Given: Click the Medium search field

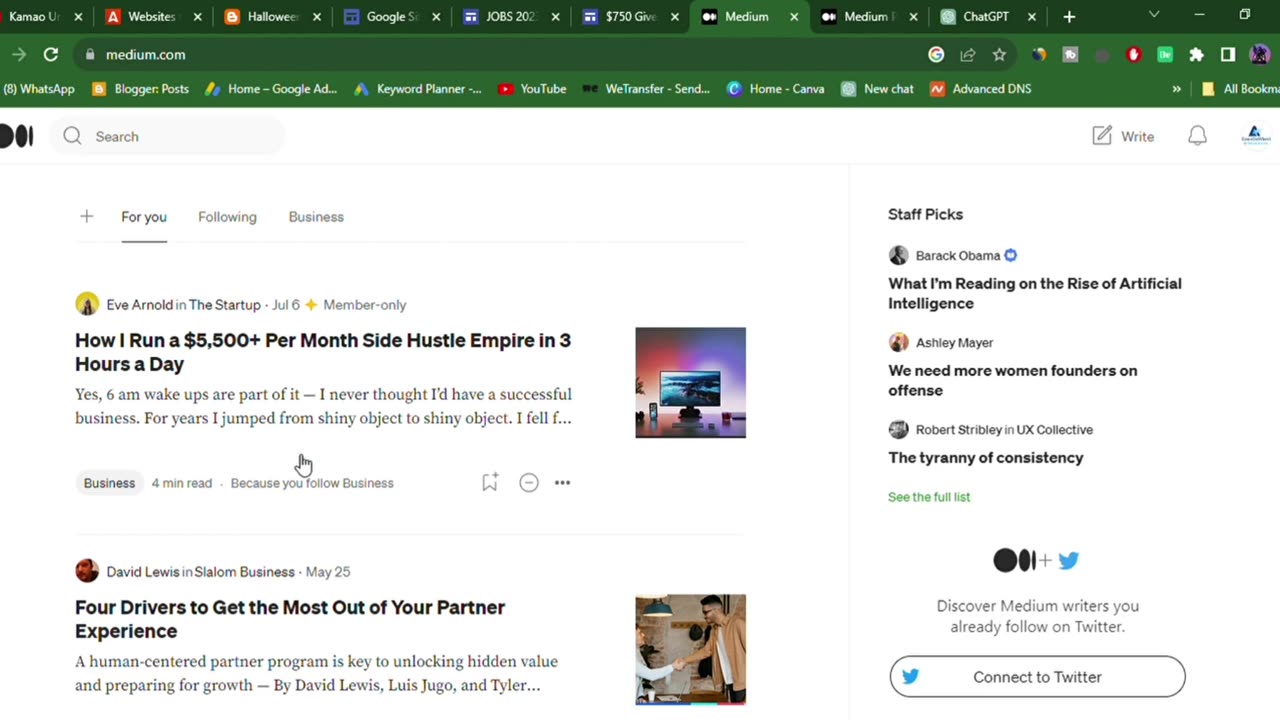Looking at the screenshot, I should coord(170,136).
